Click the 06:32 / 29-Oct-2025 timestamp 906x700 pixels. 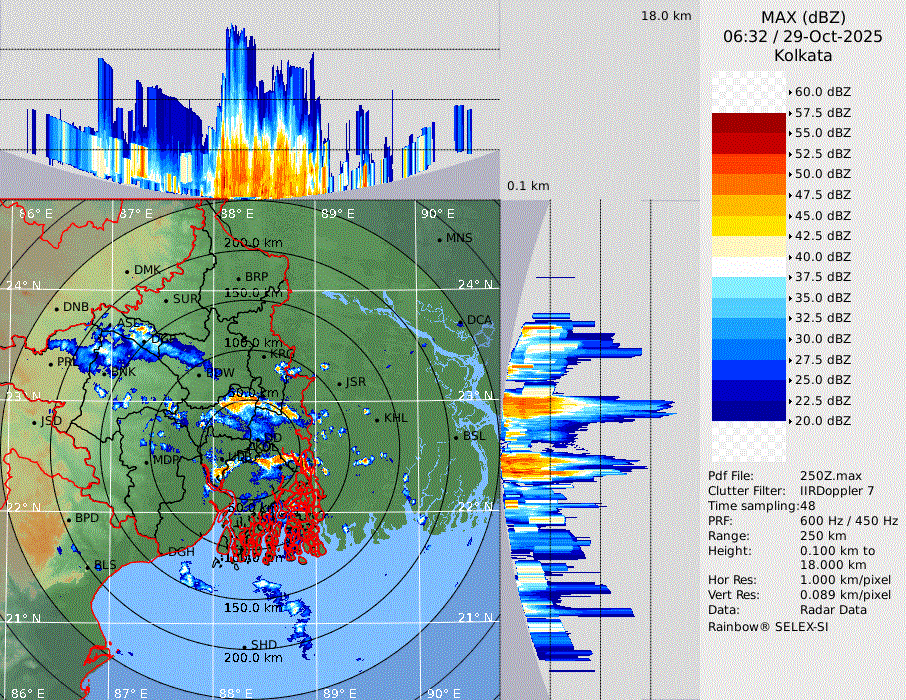(x=803, y=36)
